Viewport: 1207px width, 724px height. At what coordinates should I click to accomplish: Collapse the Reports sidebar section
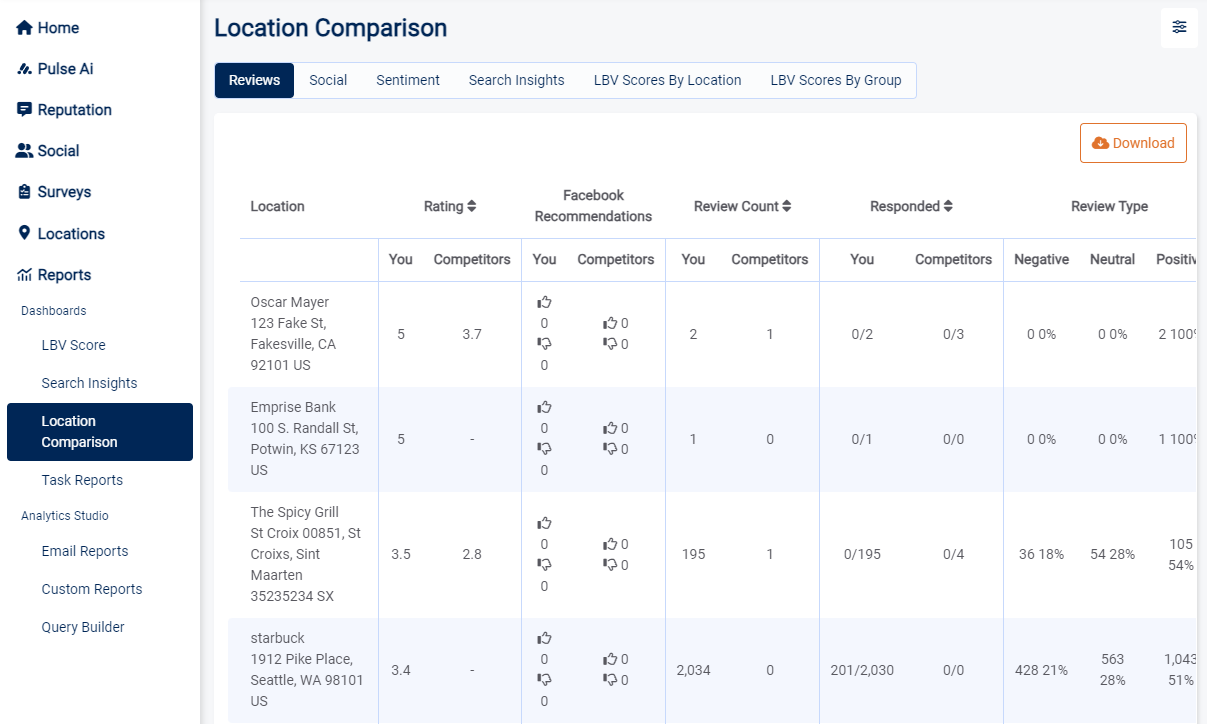point(64,275)
